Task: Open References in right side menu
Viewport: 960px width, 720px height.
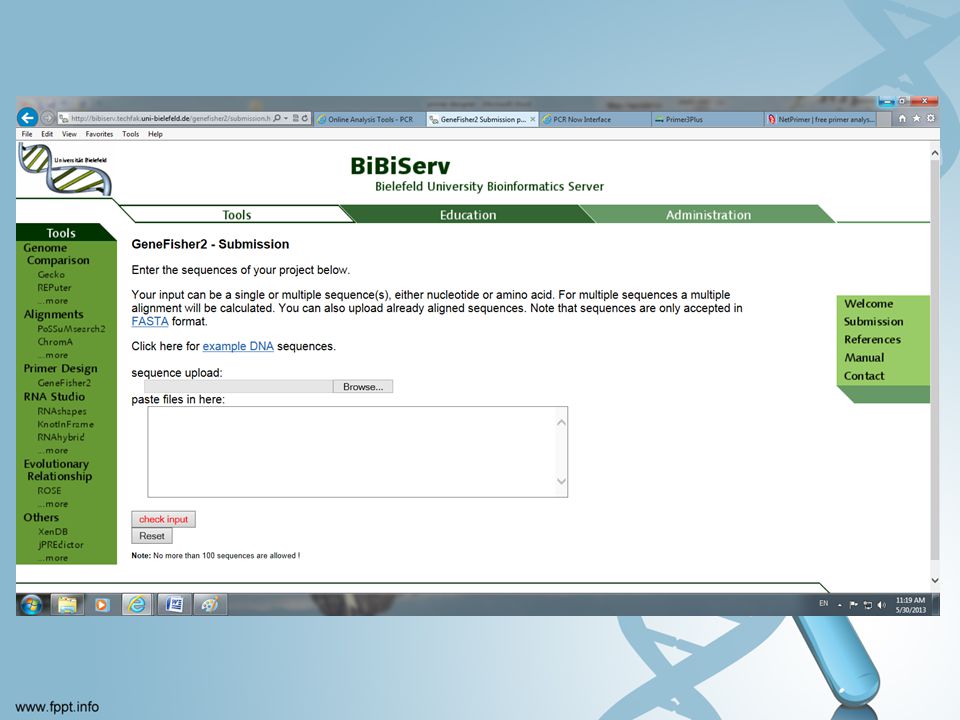Action: click(872, 339)
